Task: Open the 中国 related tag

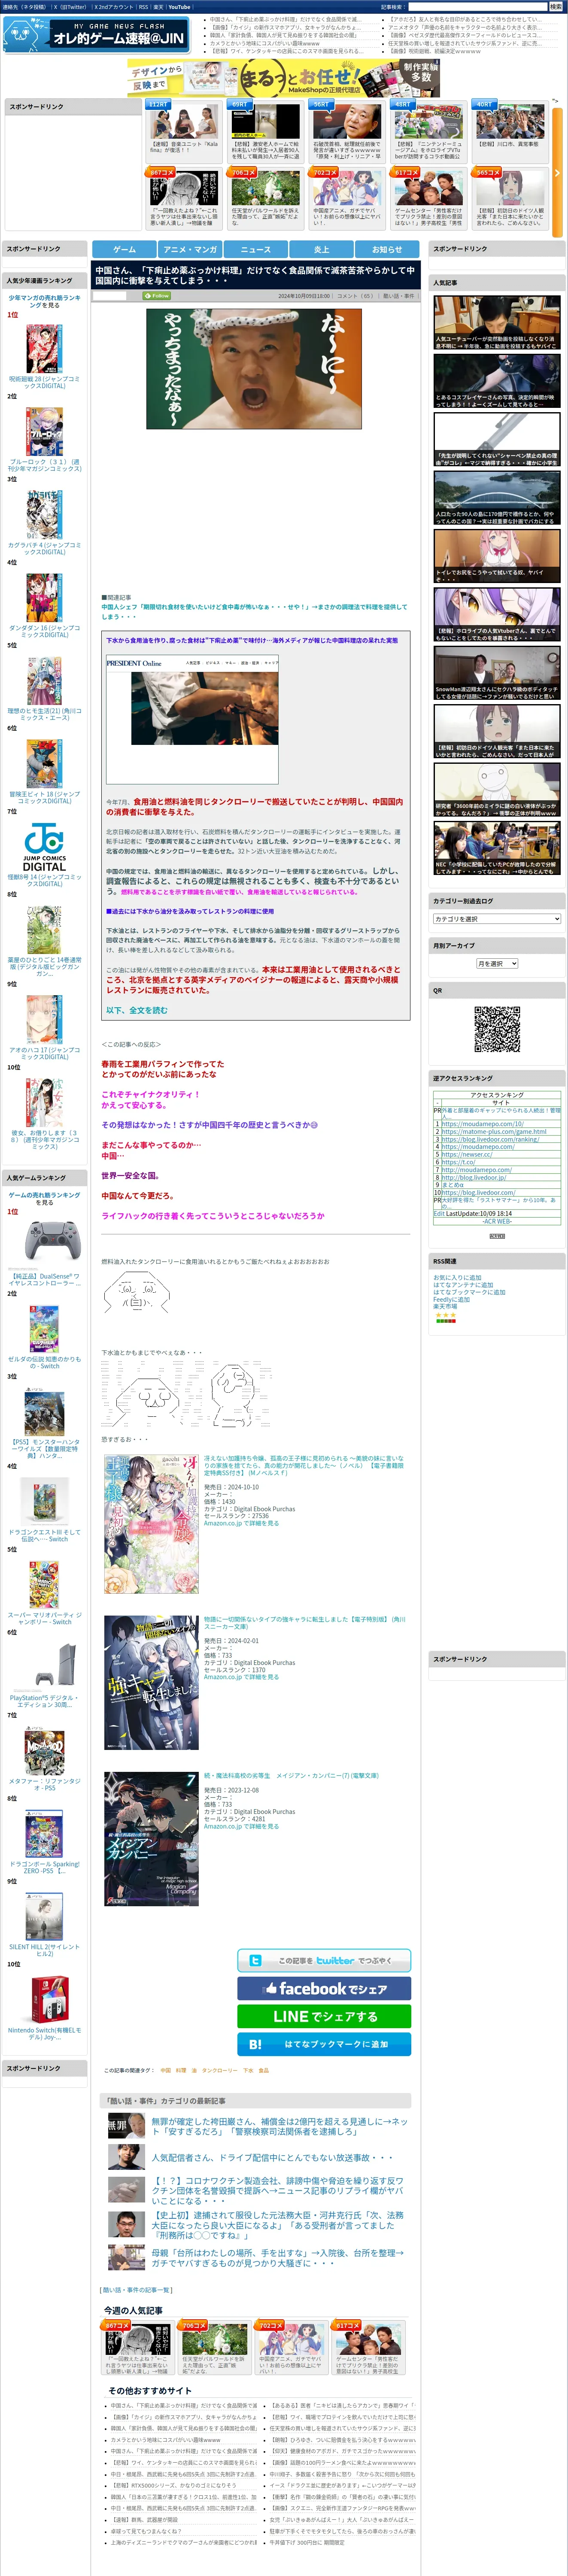Action: tap(166, 2070)
